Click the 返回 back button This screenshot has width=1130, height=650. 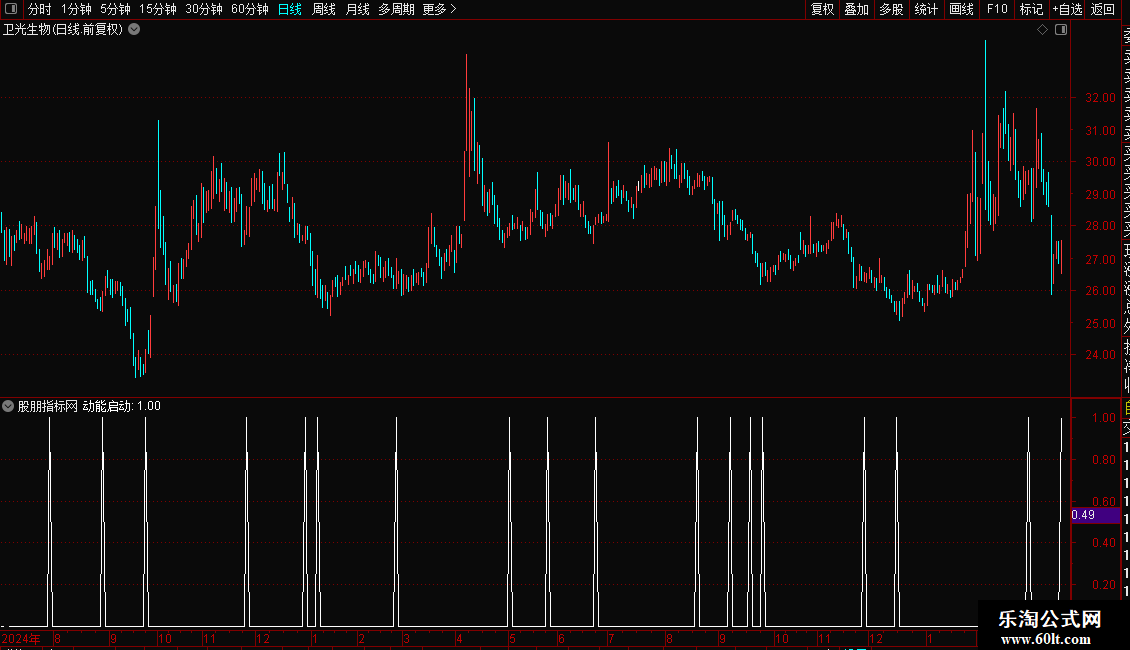click(x=1103, y=9)
